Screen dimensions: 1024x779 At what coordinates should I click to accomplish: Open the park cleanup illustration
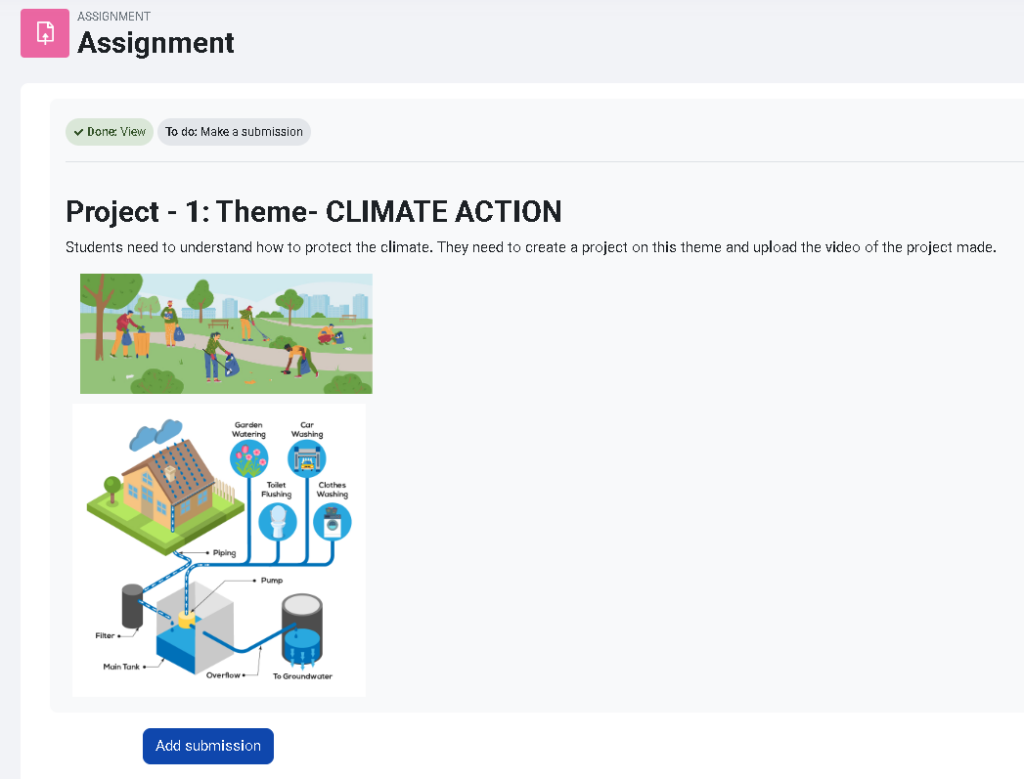point(225,331)
